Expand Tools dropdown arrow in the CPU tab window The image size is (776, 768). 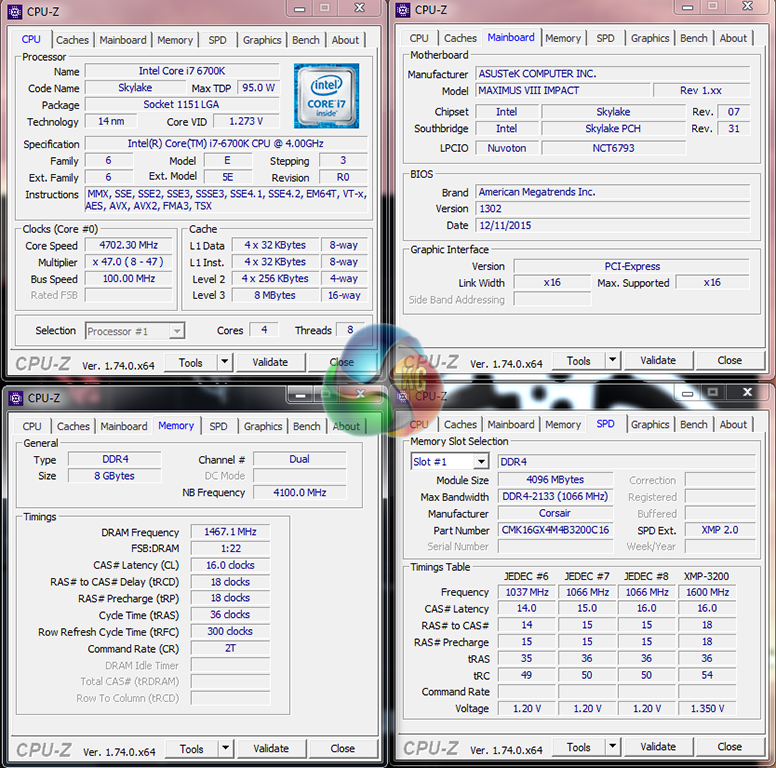point(225,362)
